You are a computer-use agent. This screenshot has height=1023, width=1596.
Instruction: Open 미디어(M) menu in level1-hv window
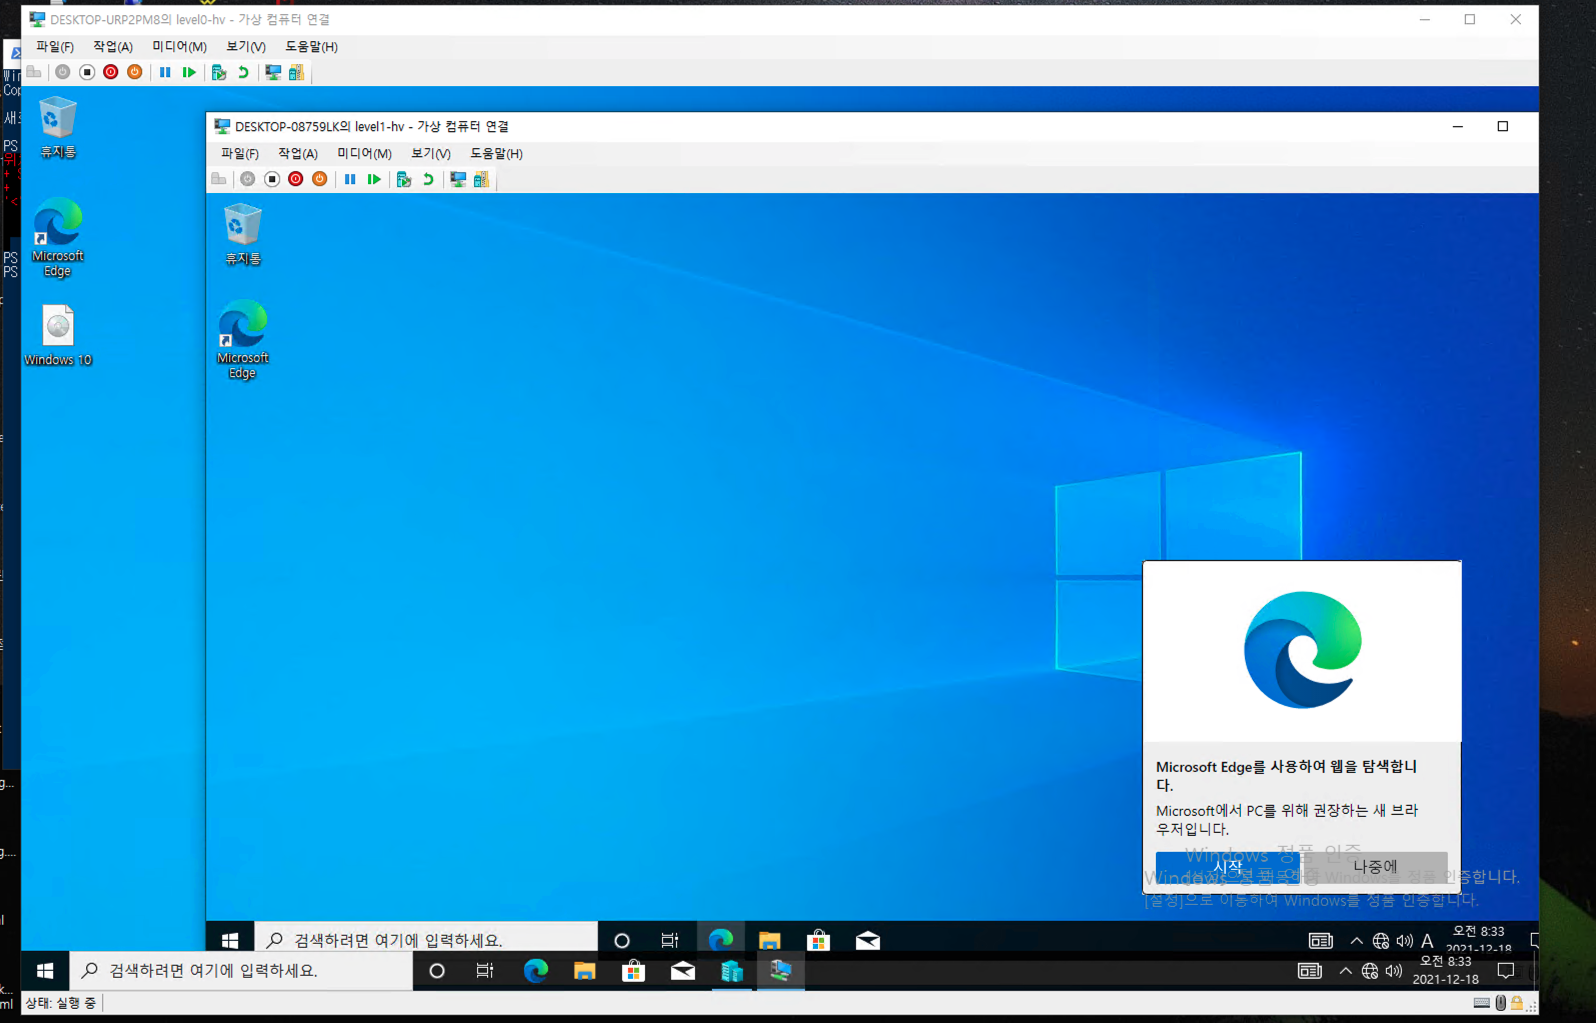pyautogui.click(x=365, y=154)
